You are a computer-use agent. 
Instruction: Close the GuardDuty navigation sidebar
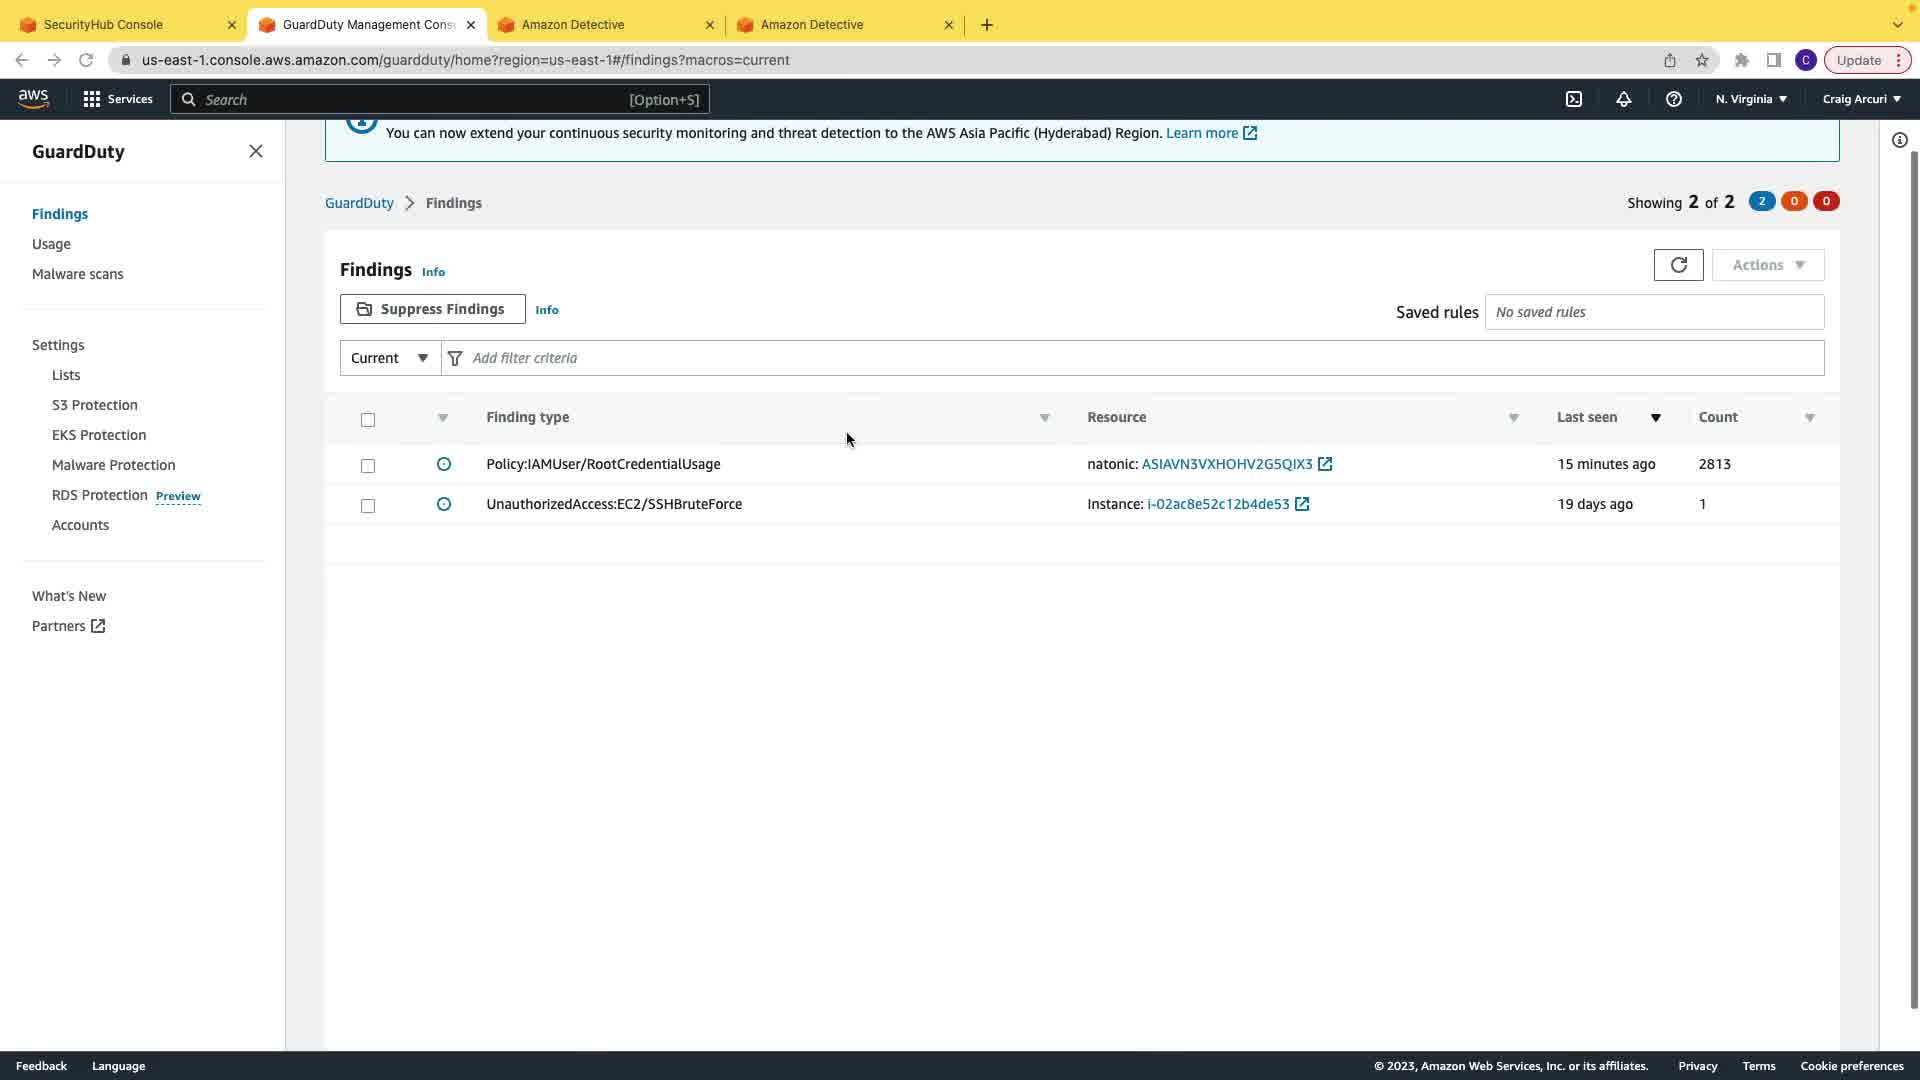pyautogui.click(x=256, y=151)
